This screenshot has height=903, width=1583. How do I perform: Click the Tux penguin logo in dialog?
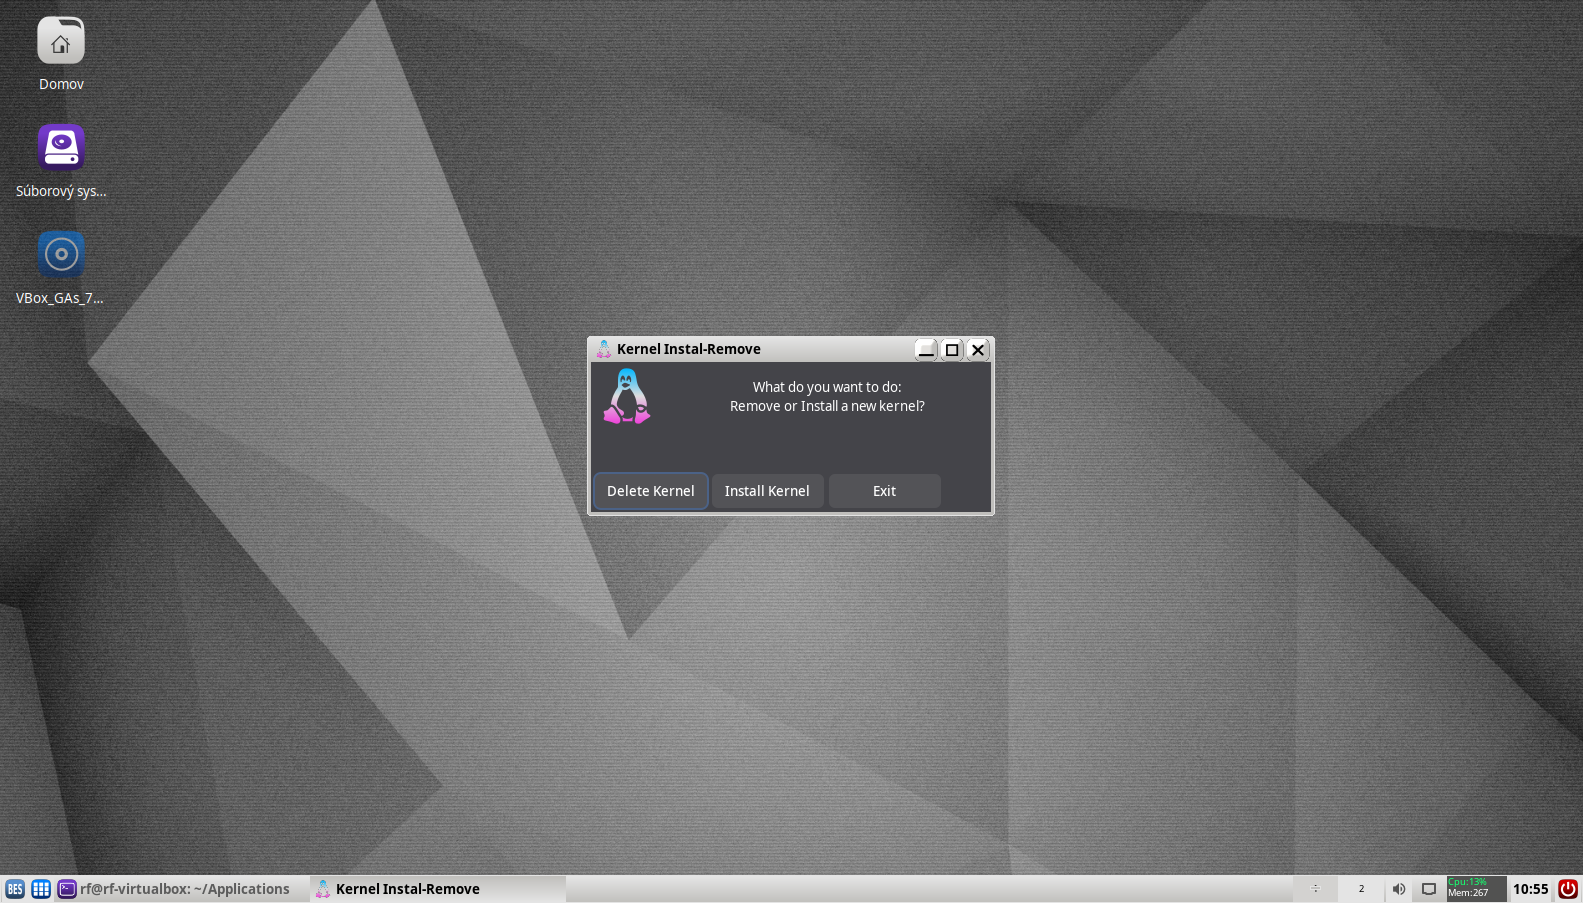[627, 396]
